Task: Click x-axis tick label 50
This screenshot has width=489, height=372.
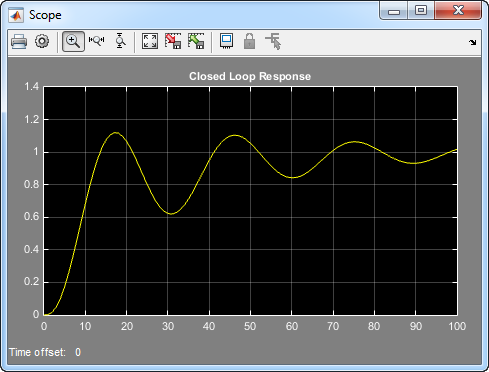Action: (x=250, y=326)
